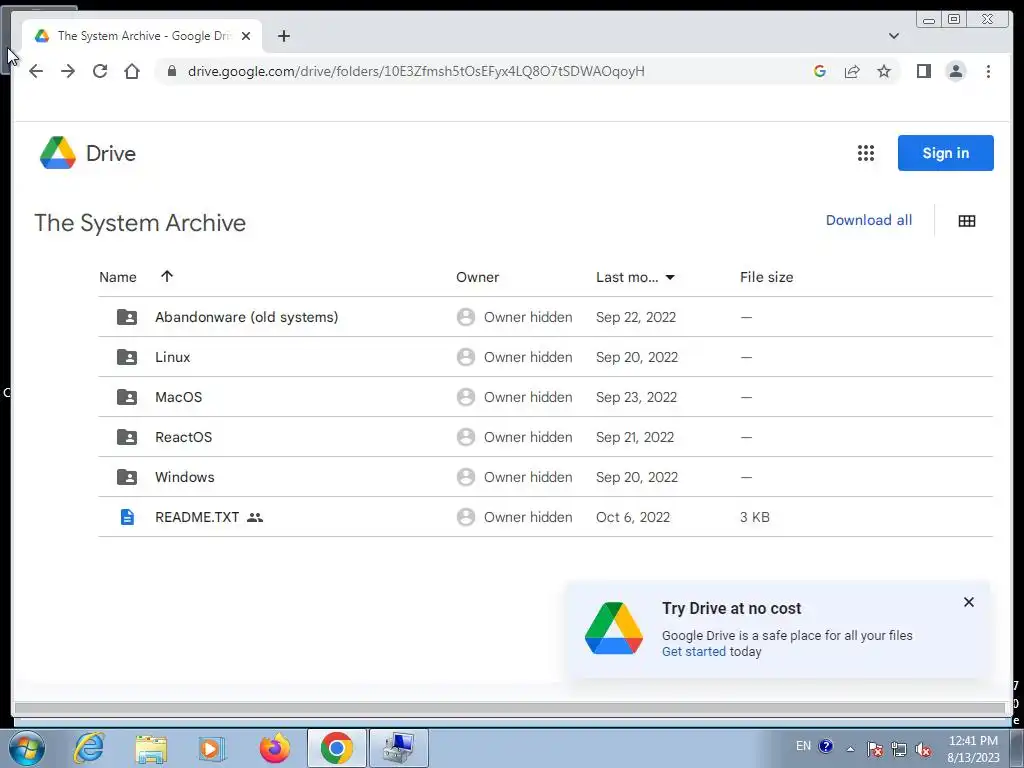This screenshot has width=1024, height=768.
Task: Open the ReactOS folder name
Action: coord(184,437)
